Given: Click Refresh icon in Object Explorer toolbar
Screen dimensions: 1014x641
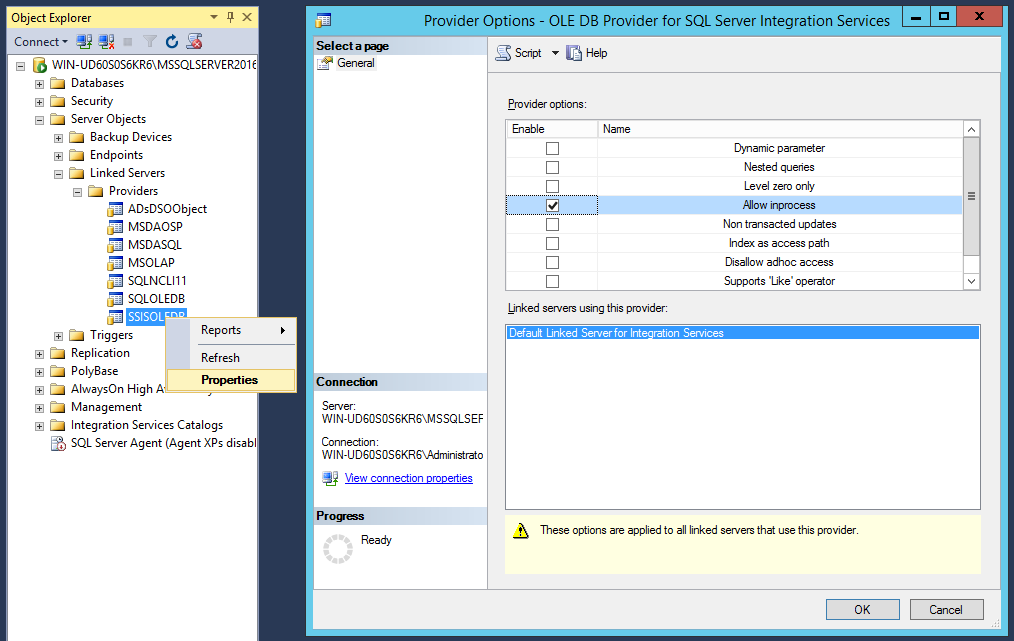Looking at the screenshot, I should coord(172,41).
